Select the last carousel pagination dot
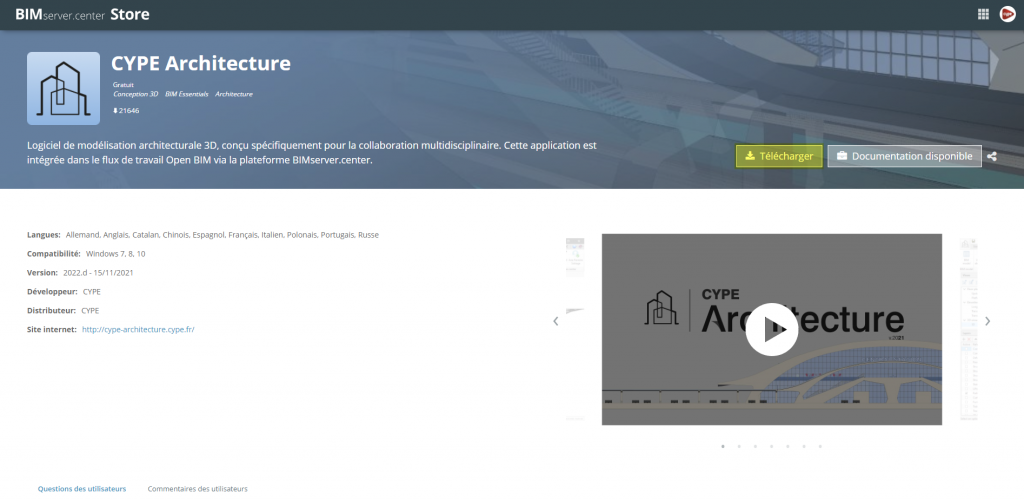This screenshot has height=500, width=1024. tap(820, 446)
